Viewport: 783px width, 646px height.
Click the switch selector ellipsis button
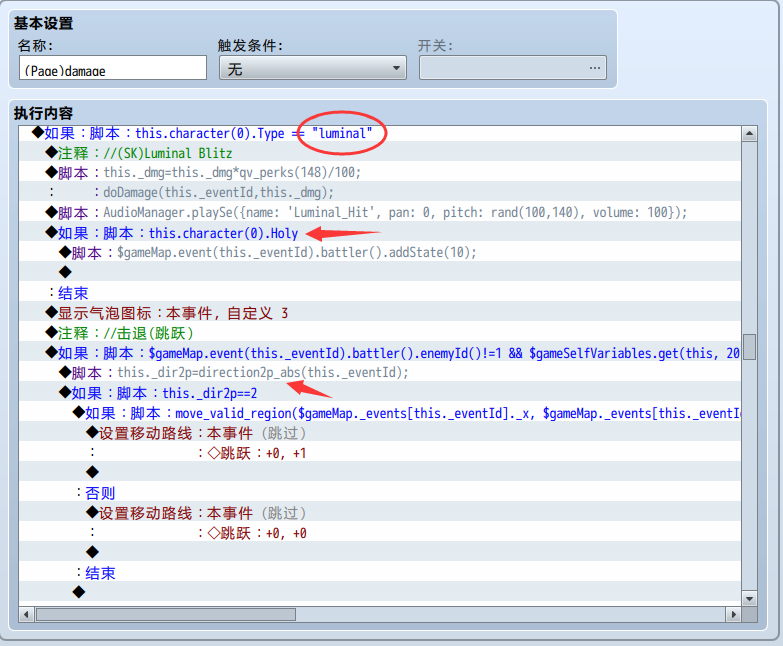click(594, 68)
